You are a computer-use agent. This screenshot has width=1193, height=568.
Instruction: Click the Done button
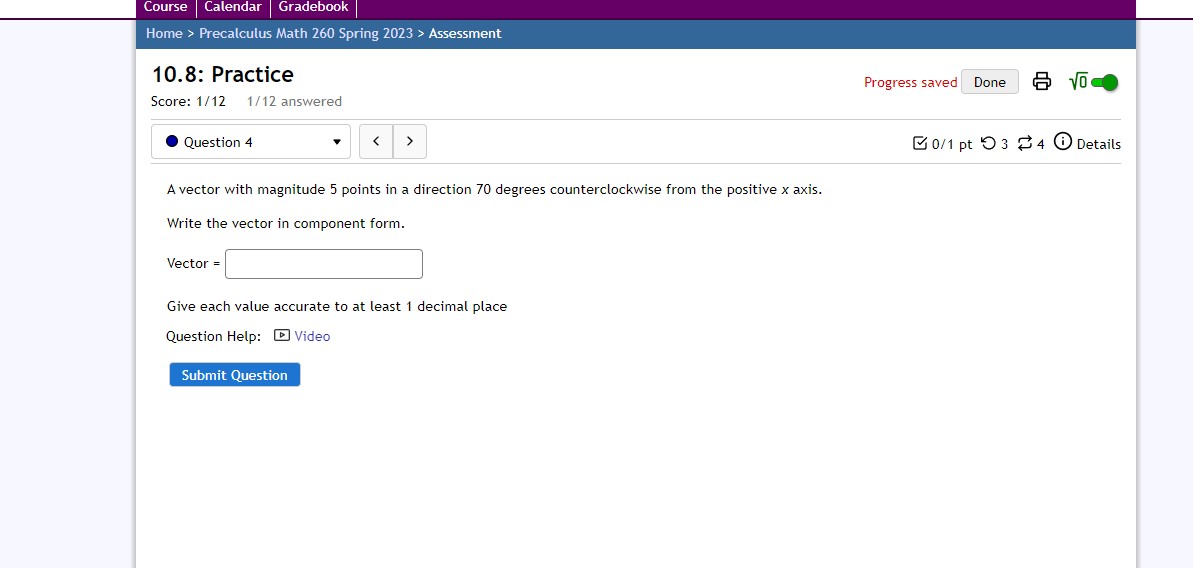990,82
